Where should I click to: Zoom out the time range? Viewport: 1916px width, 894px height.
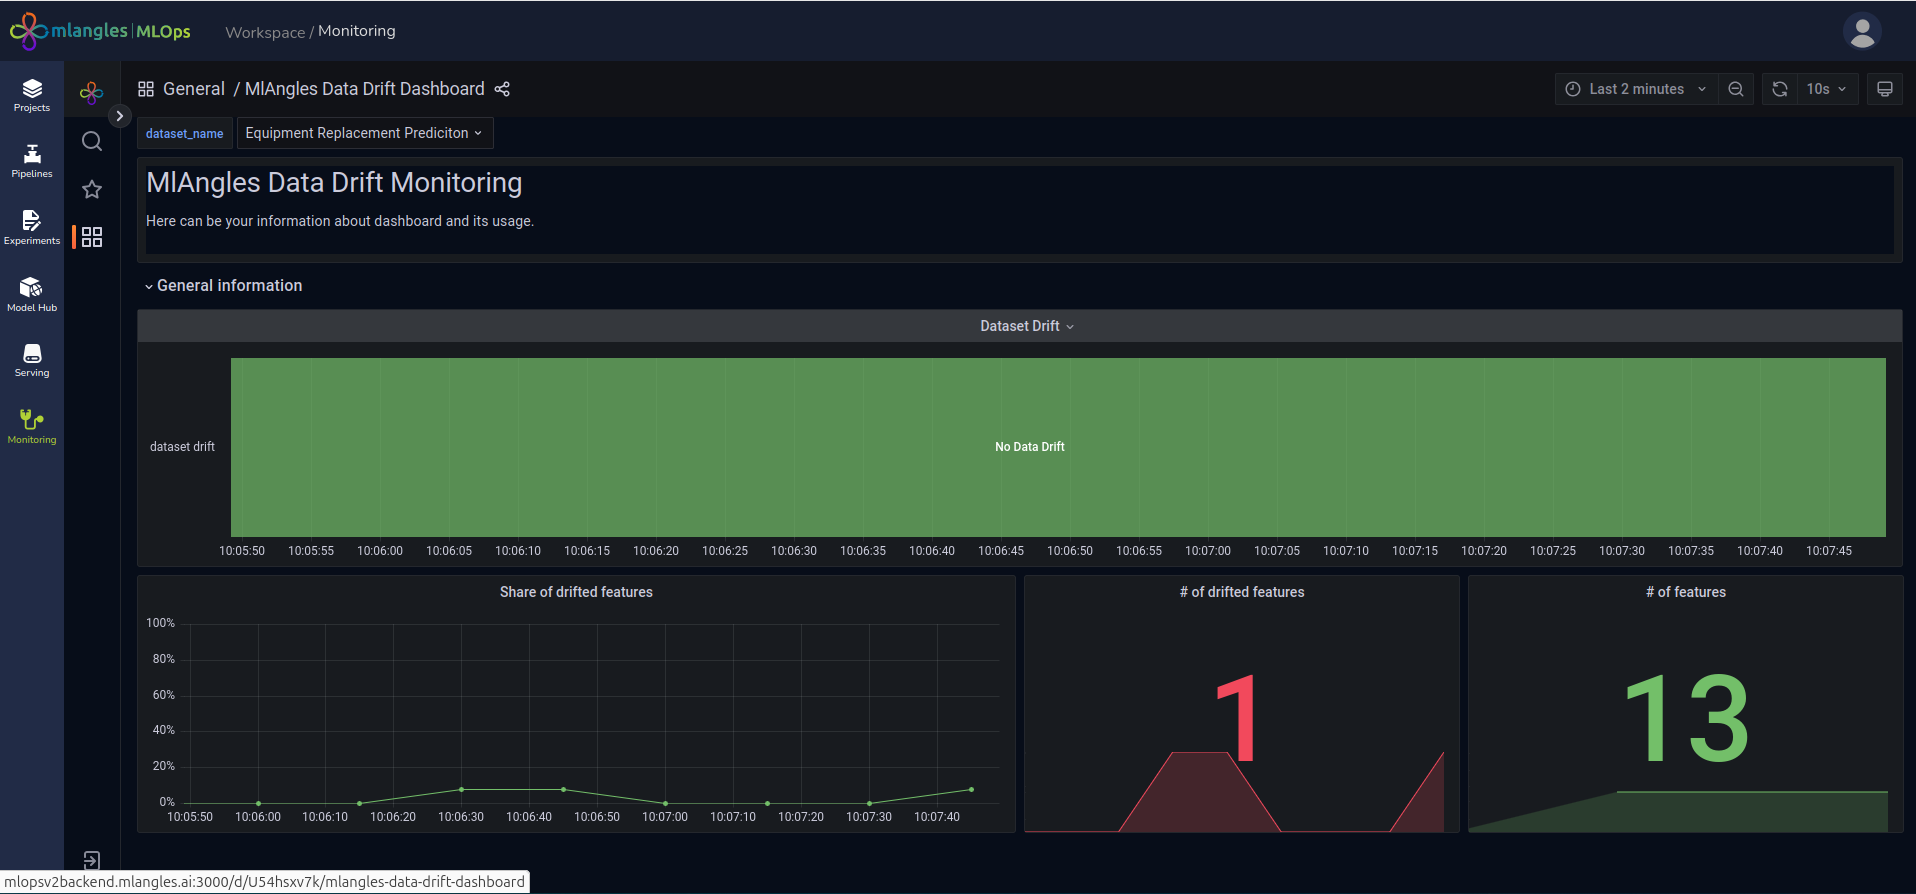(1736, 89)
